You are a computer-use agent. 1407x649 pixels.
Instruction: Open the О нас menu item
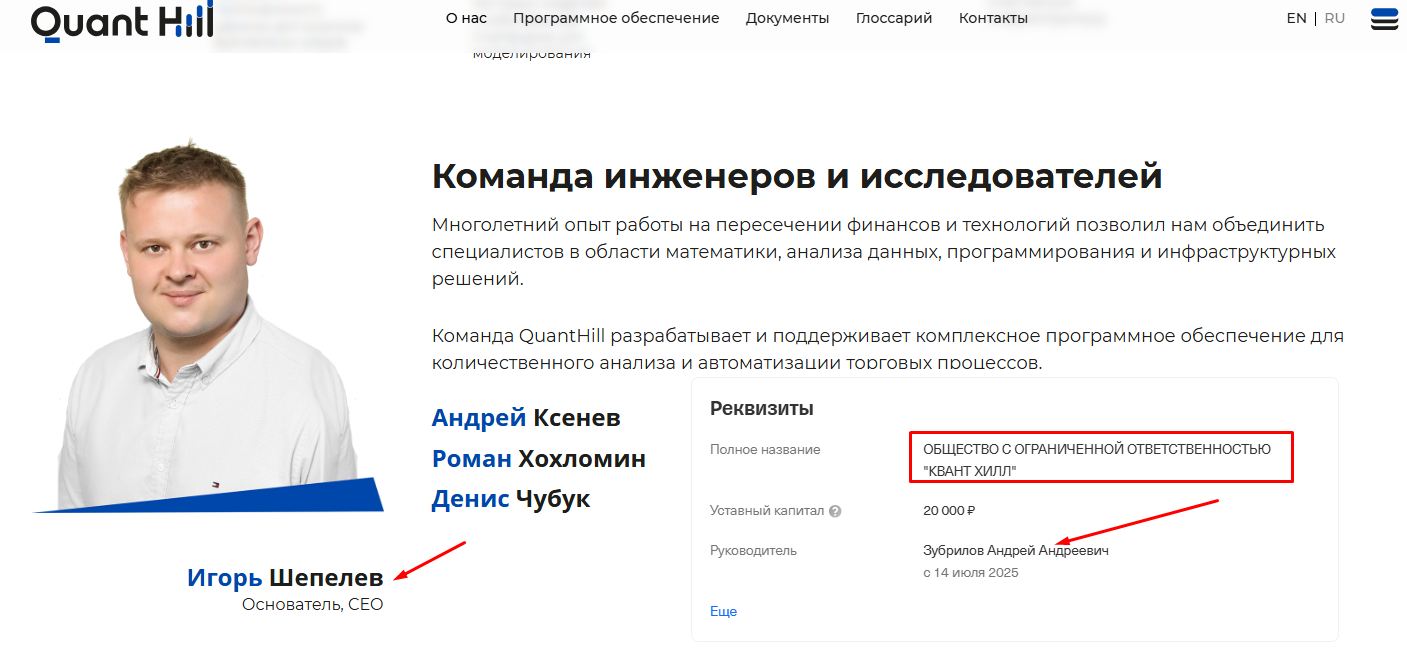(466, 18)
